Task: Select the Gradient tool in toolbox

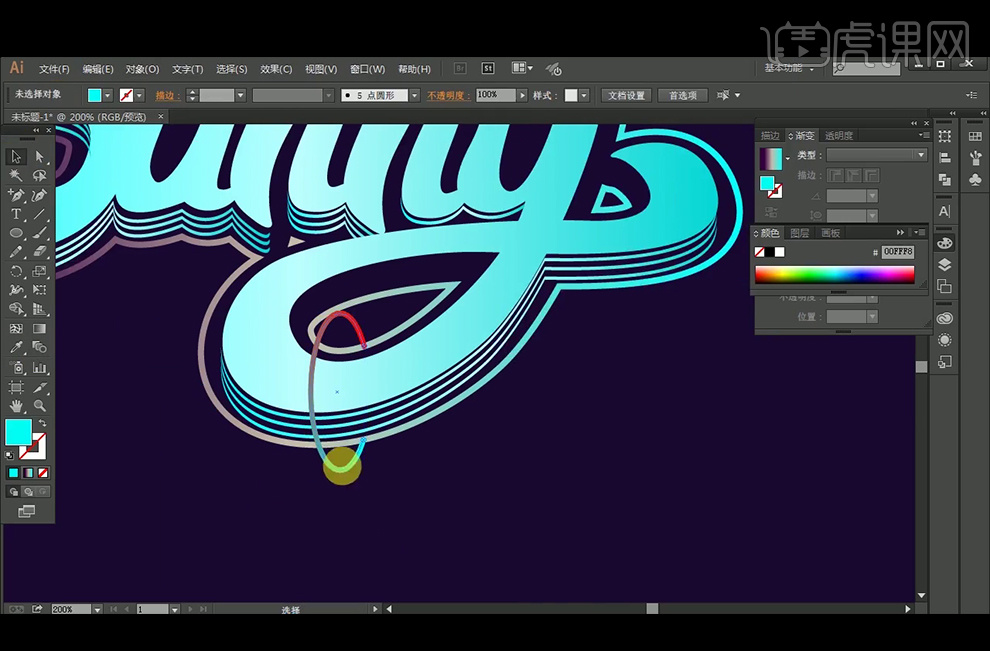Action: (x=39, y=328)
